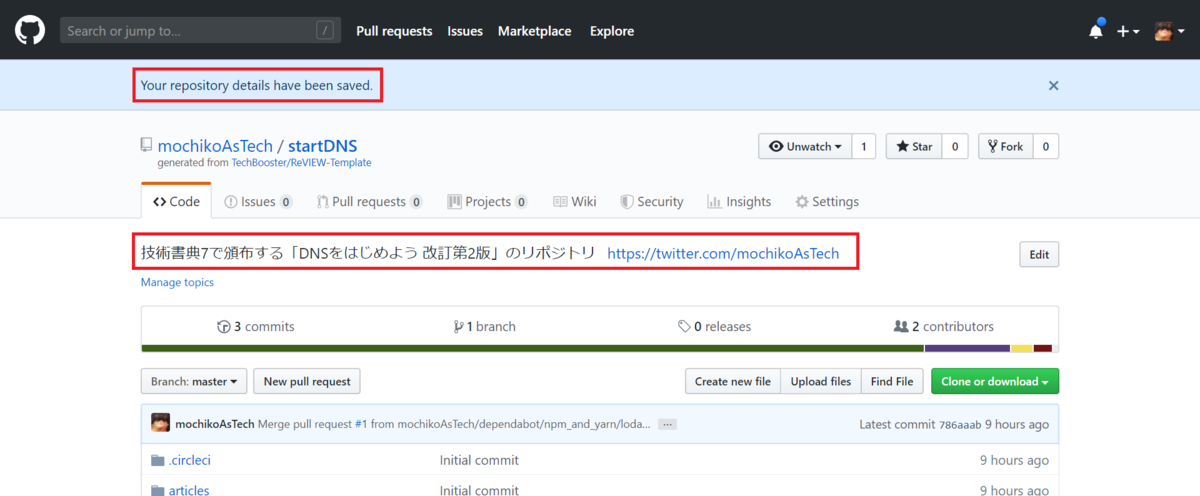The width and height of the screenshot is (1200, 496).
Task: Click the slash shortcut hint in search
Action: pyautogui.click(x=324, y=31)
